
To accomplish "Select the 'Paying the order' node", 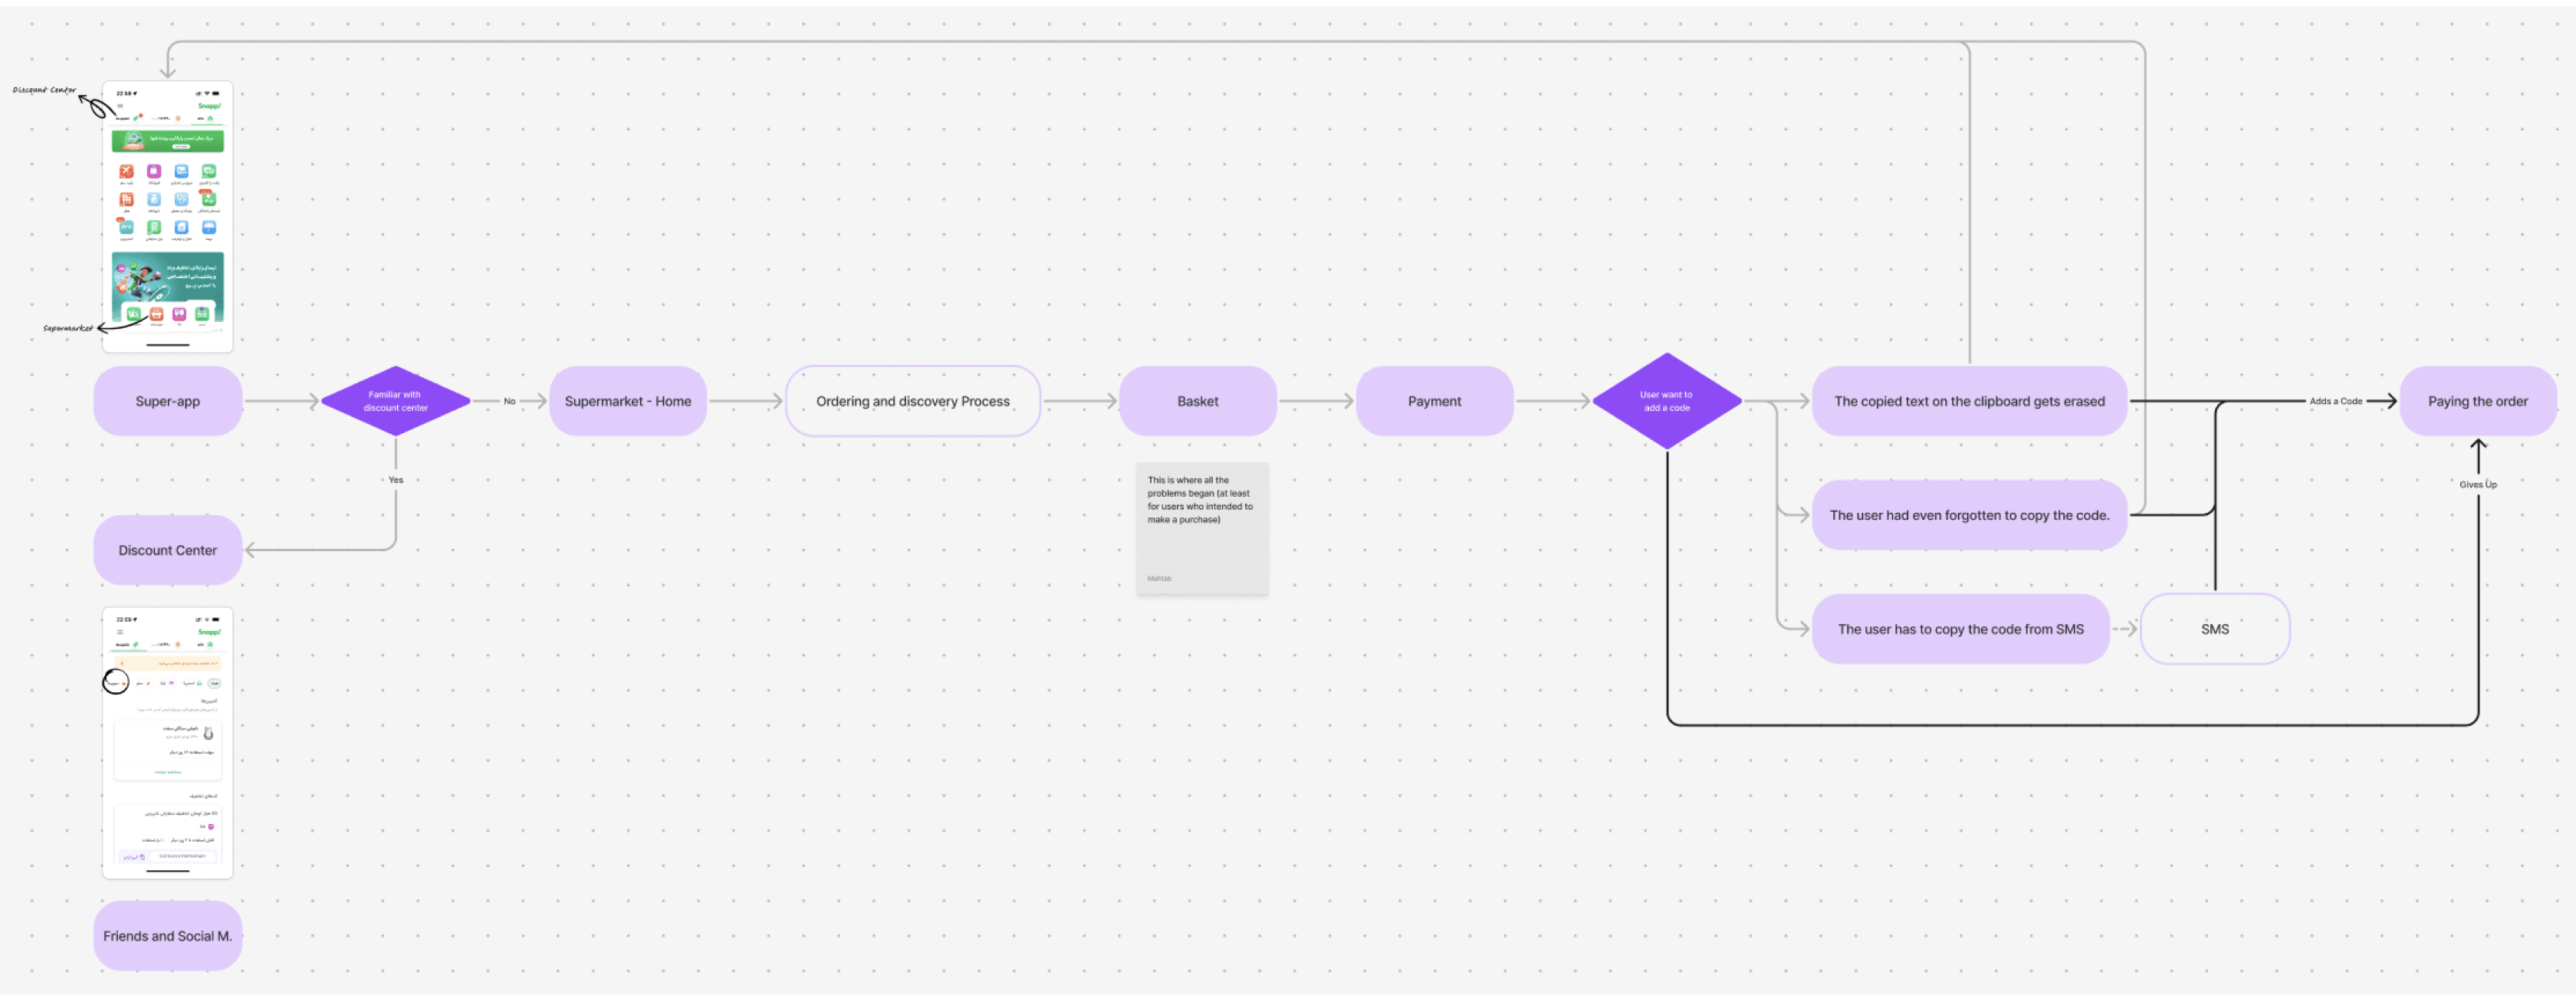I will point(2477,401).
